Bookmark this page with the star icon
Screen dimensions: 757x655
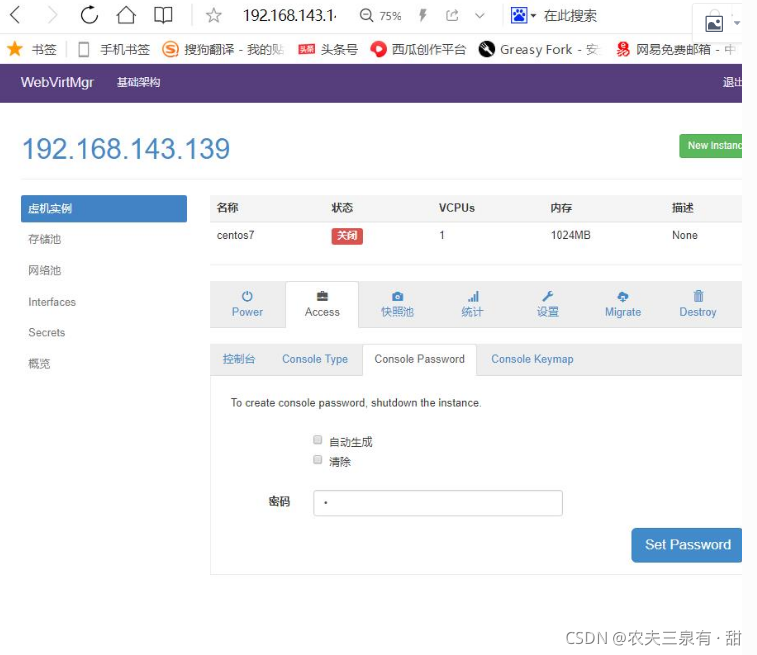point(213,15)
